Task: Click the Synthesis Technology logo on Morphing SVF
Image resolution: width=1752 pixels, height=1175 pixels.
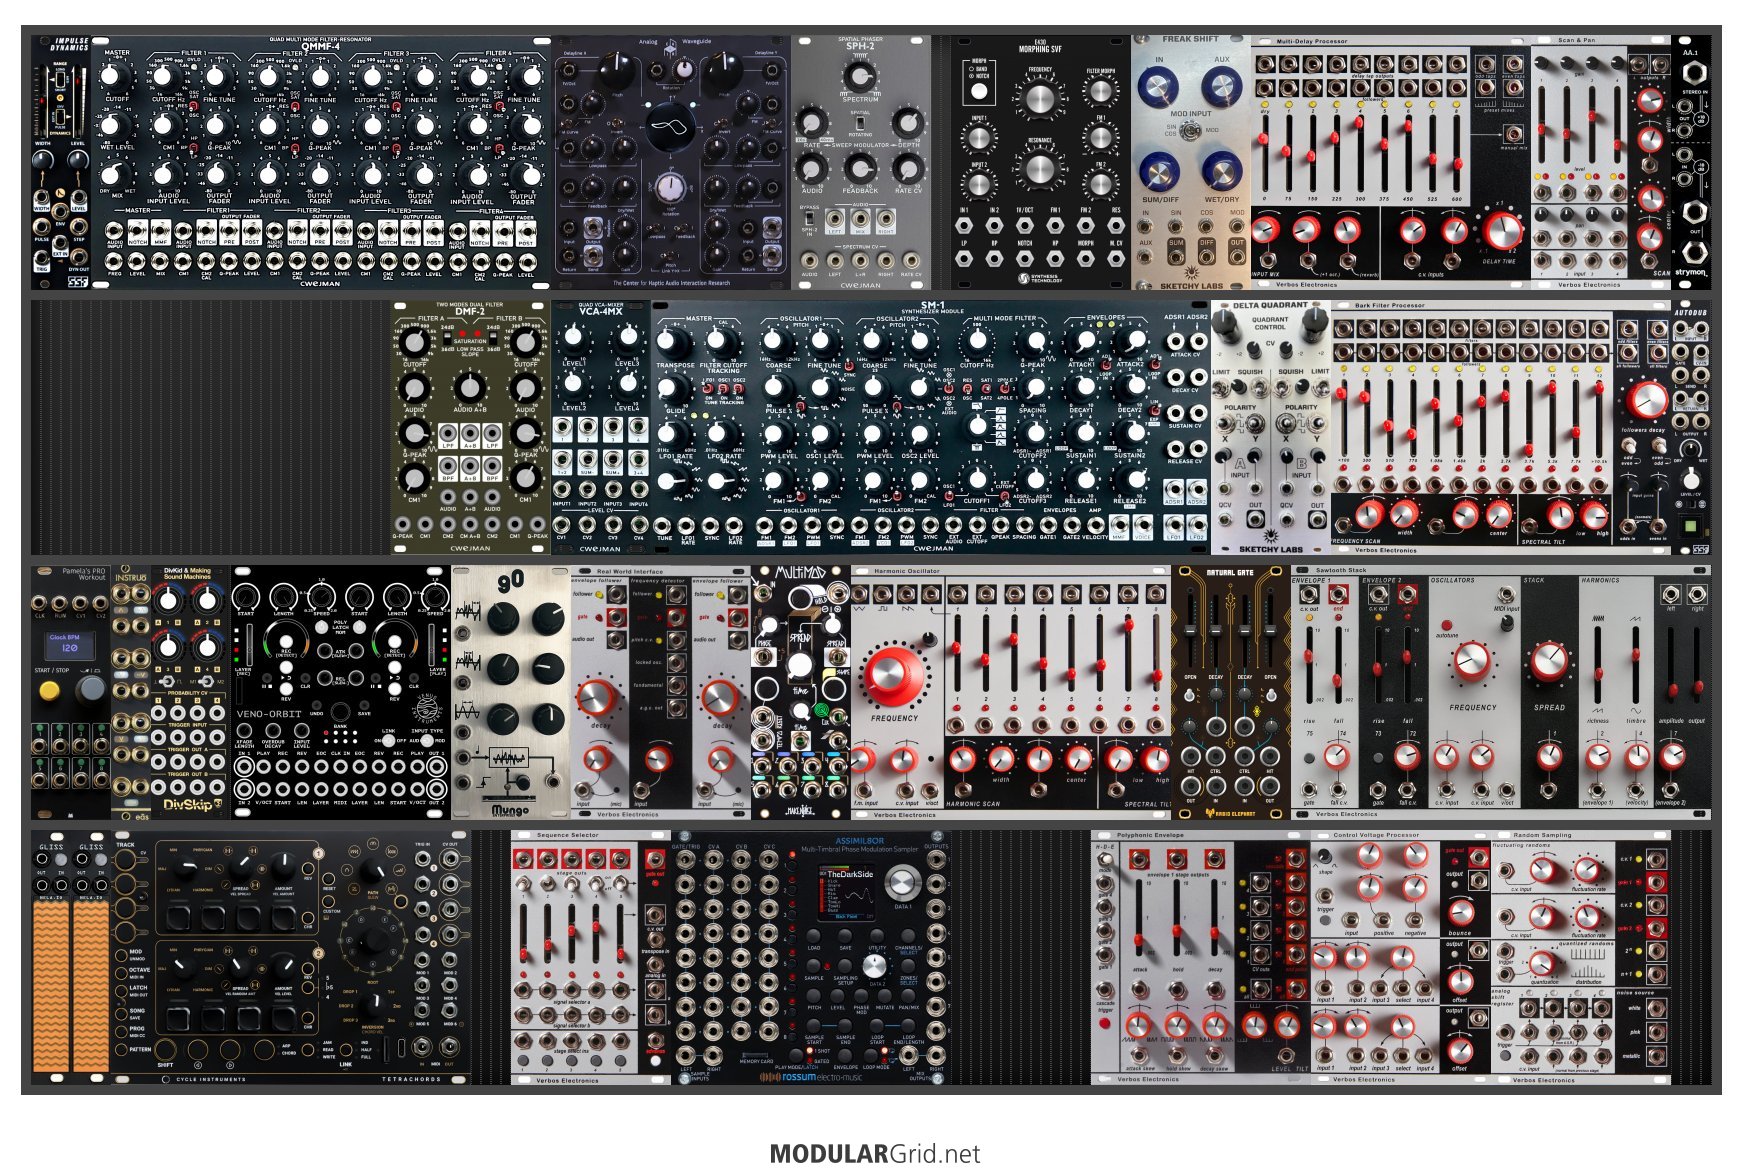Action: pos(1039,279)
